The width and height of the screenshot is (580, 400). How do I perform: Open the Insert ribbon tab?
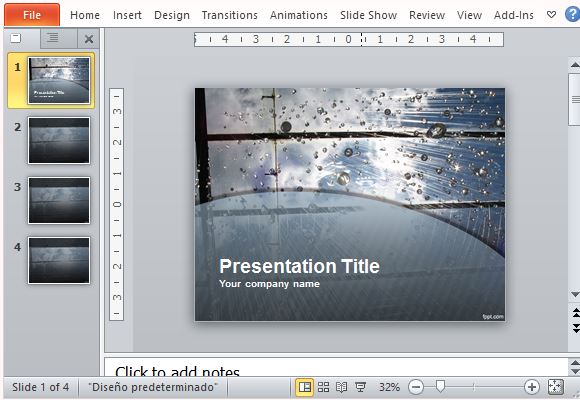(x=127, y=15)
